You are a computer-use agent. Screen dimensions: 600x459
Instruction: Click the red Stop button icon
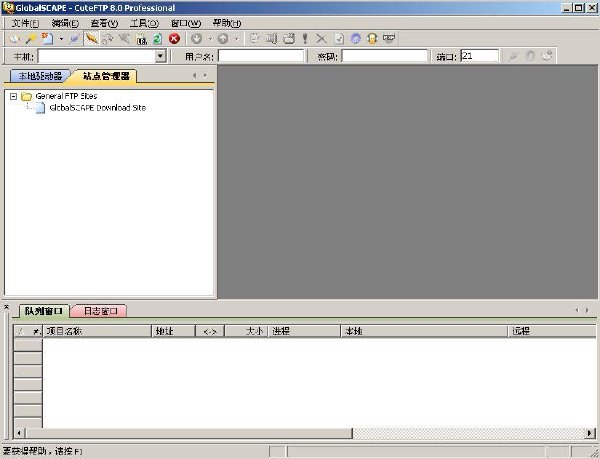[174, 39]
